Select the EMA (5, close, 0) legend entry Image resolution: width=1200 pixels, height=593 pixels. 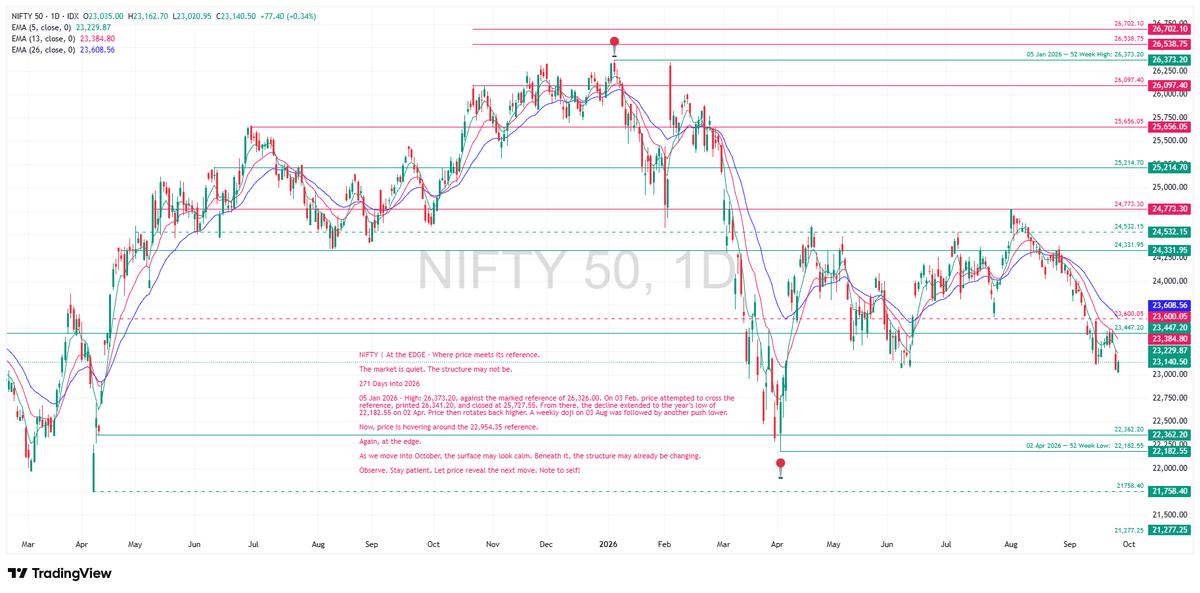tap(59, 28)
